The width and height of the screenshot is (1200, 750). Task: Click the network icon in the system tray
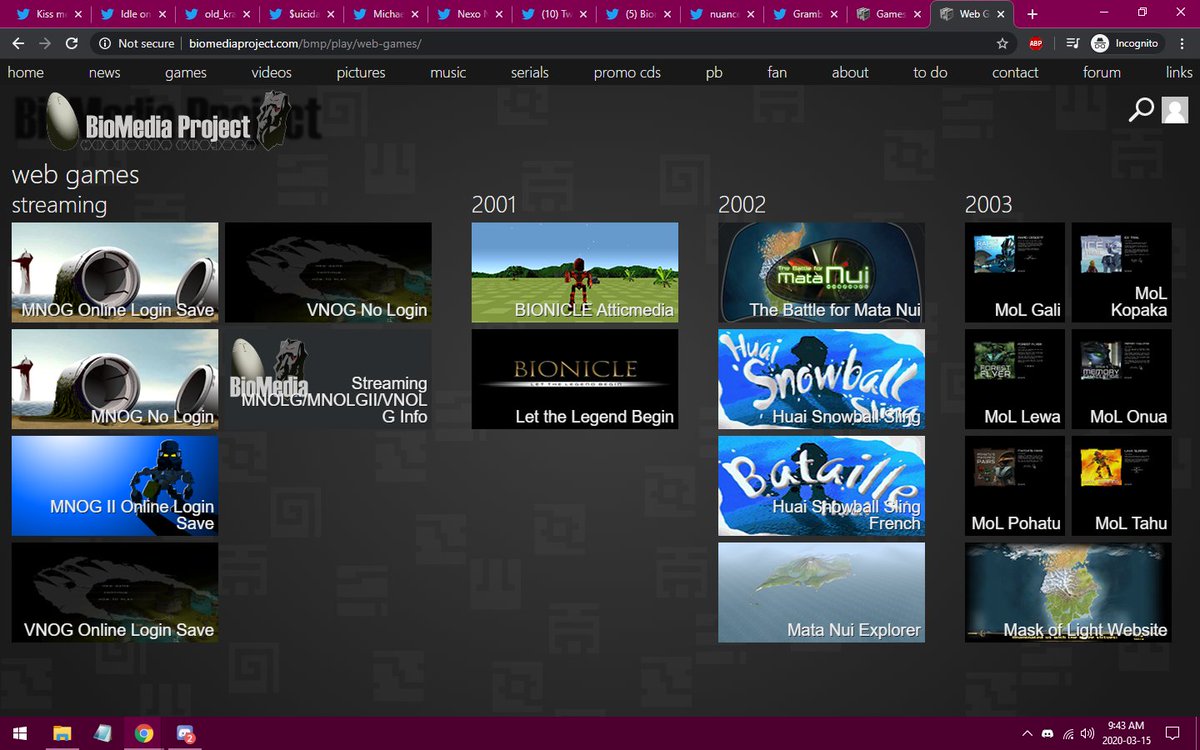coord(1067,734)
